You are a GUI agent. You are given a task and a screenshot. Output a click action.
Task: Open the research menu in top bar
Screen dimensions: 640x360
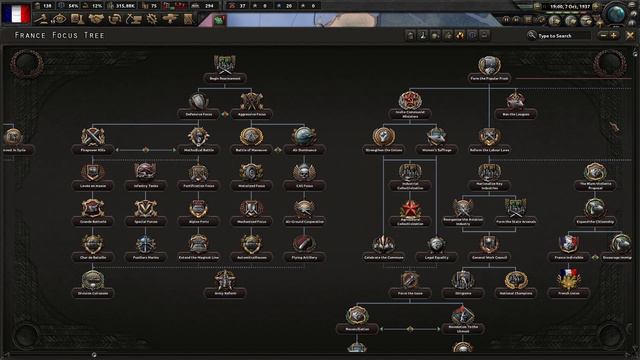point(78,19)
